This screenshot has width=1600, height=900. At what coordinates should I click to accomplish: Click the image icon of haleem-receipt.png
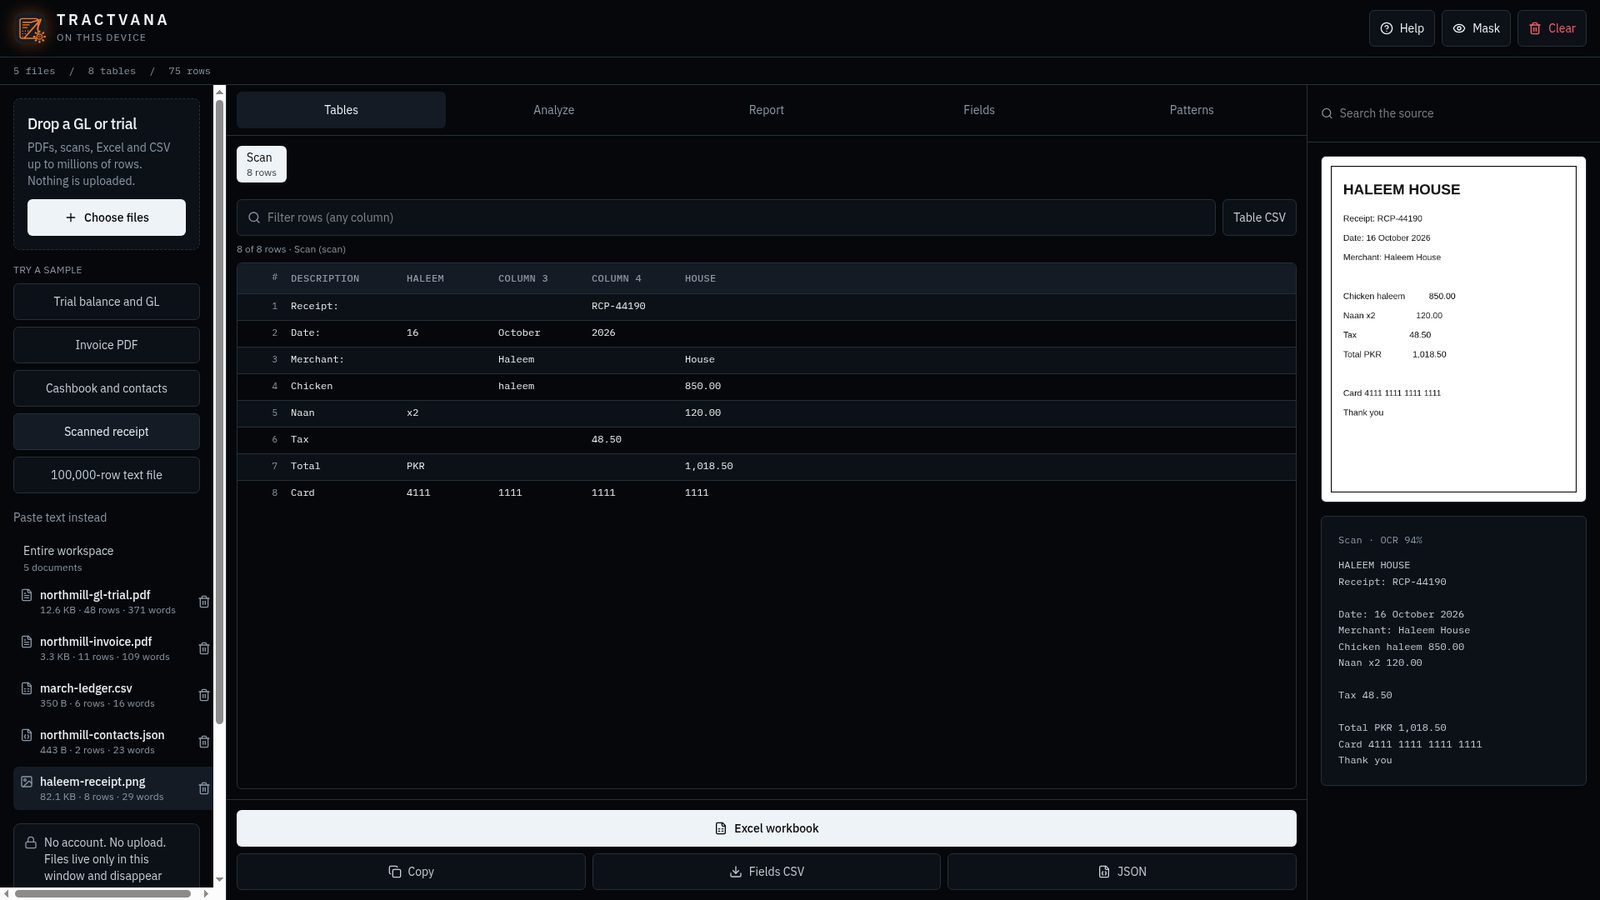click(x=27, y=782)
